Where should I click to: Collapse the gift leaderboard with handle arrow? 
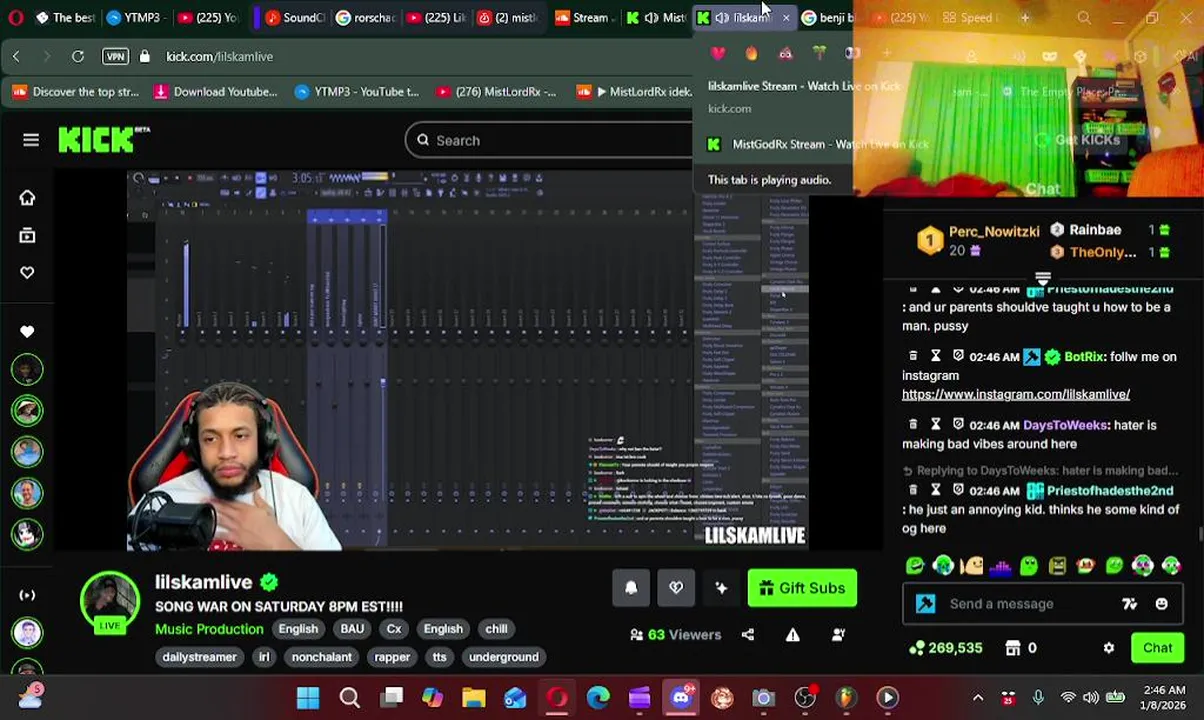point(1043,279)
